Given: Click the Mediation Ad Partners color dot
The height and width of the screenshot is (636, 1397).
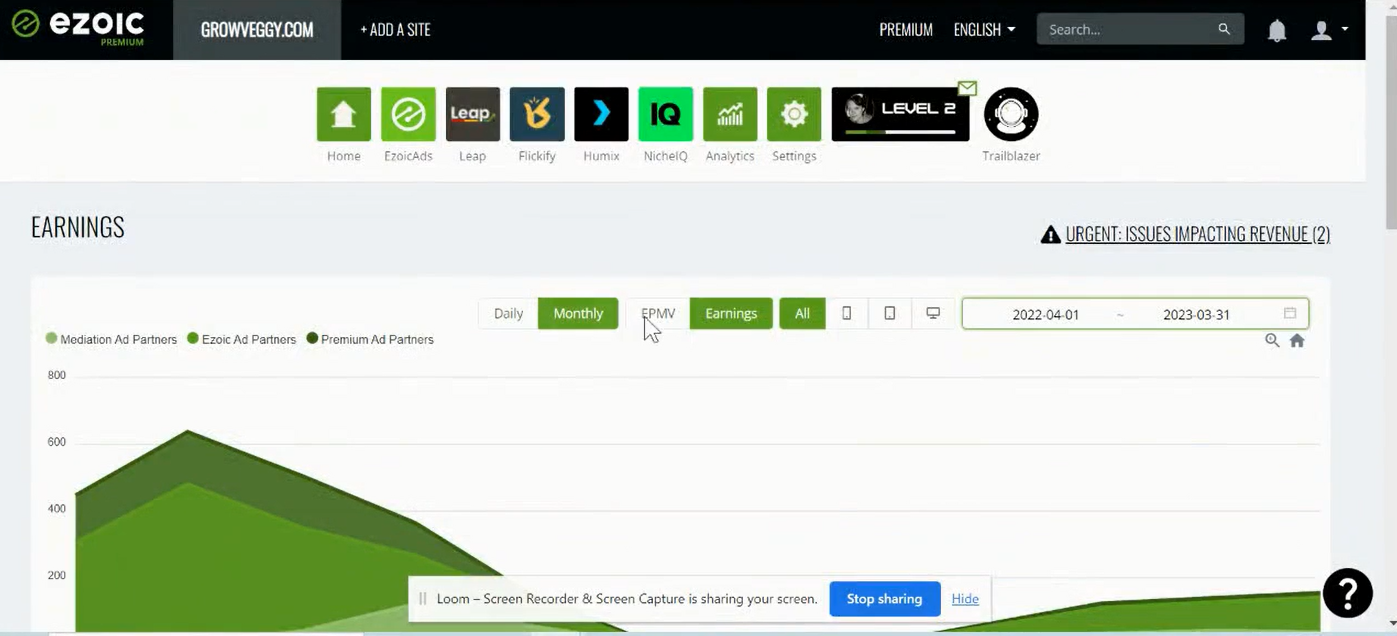Looking at the screenshot, I should [51, 338].
